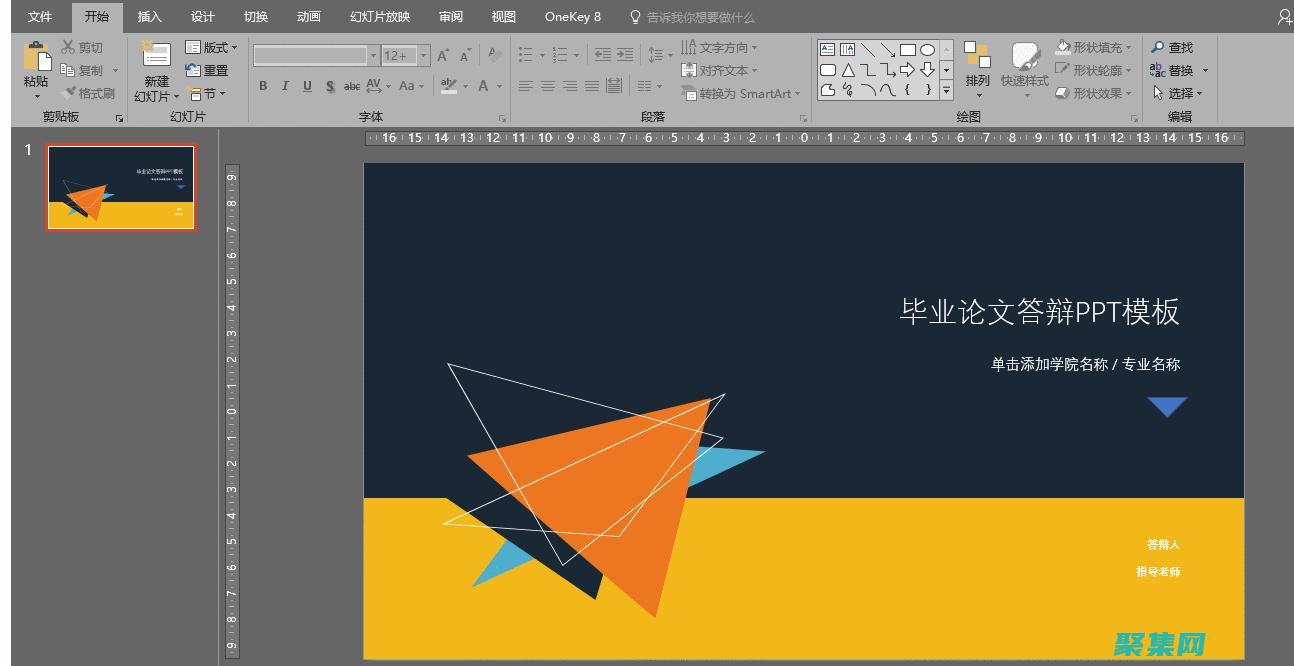
Task: Open the Layout (版式) dropdown
Action: coord(211,47)
